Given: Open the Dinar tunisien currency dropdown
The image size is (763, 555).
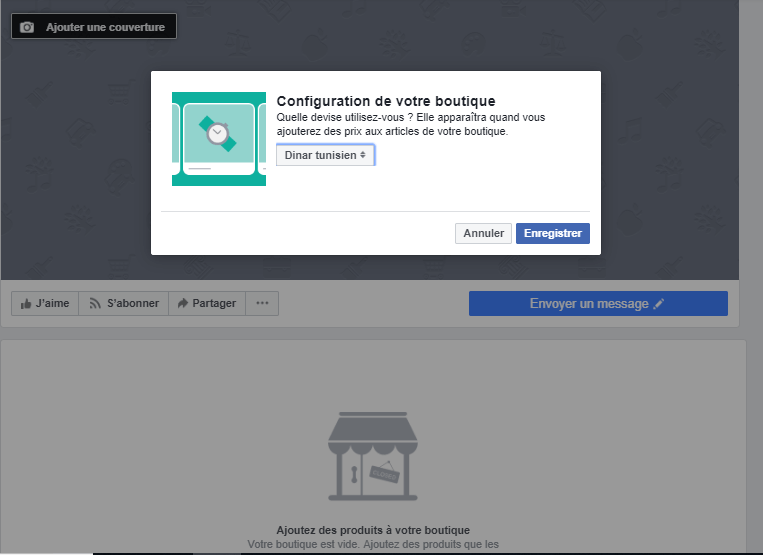Looking at the screenshot, I should tap(326, 155).
